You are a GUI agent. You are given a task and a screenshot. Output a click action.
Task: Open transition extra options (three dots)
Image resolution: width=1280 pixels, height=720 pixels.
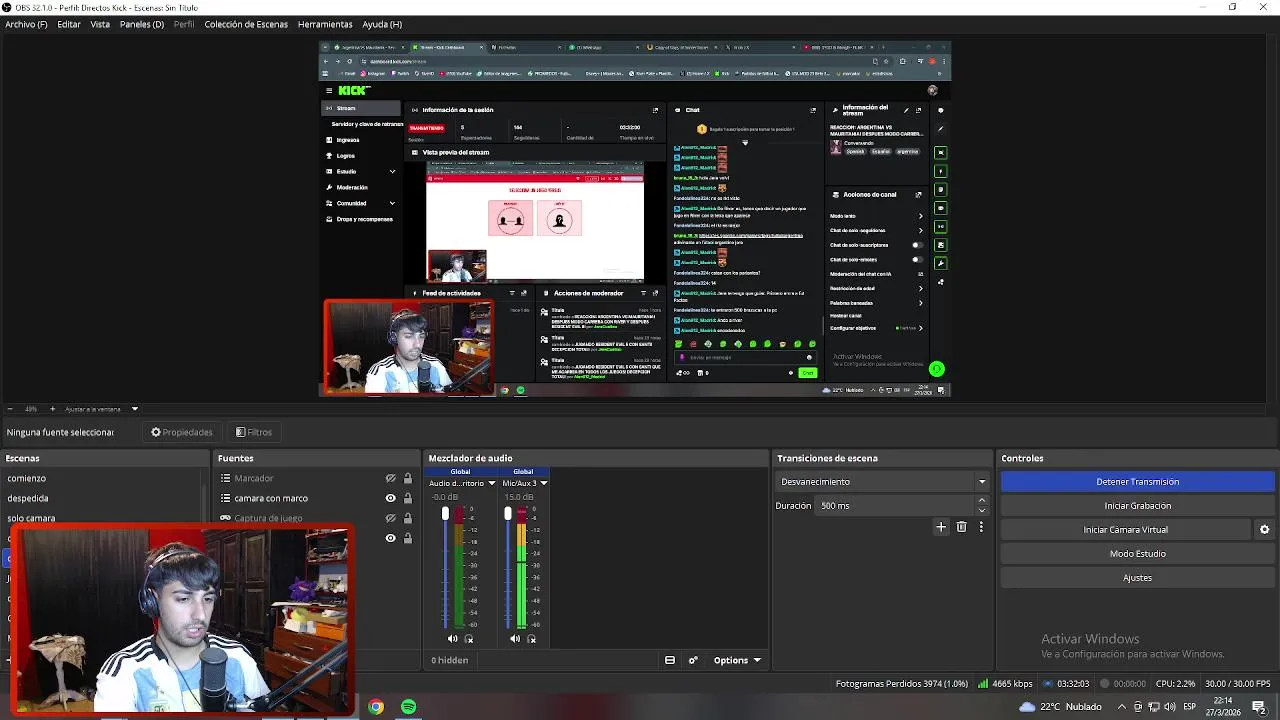point(981,527)
